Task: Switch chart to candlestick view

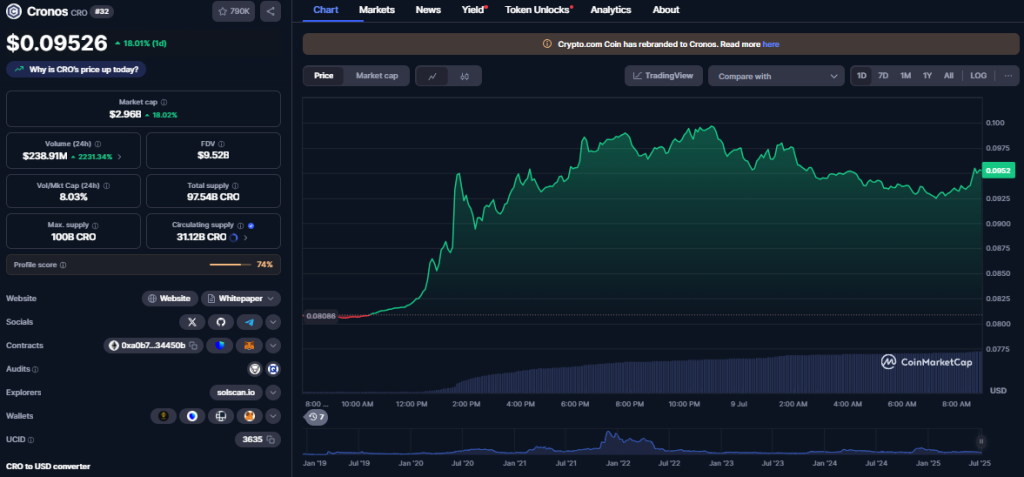Action: [x=465, y=76]
